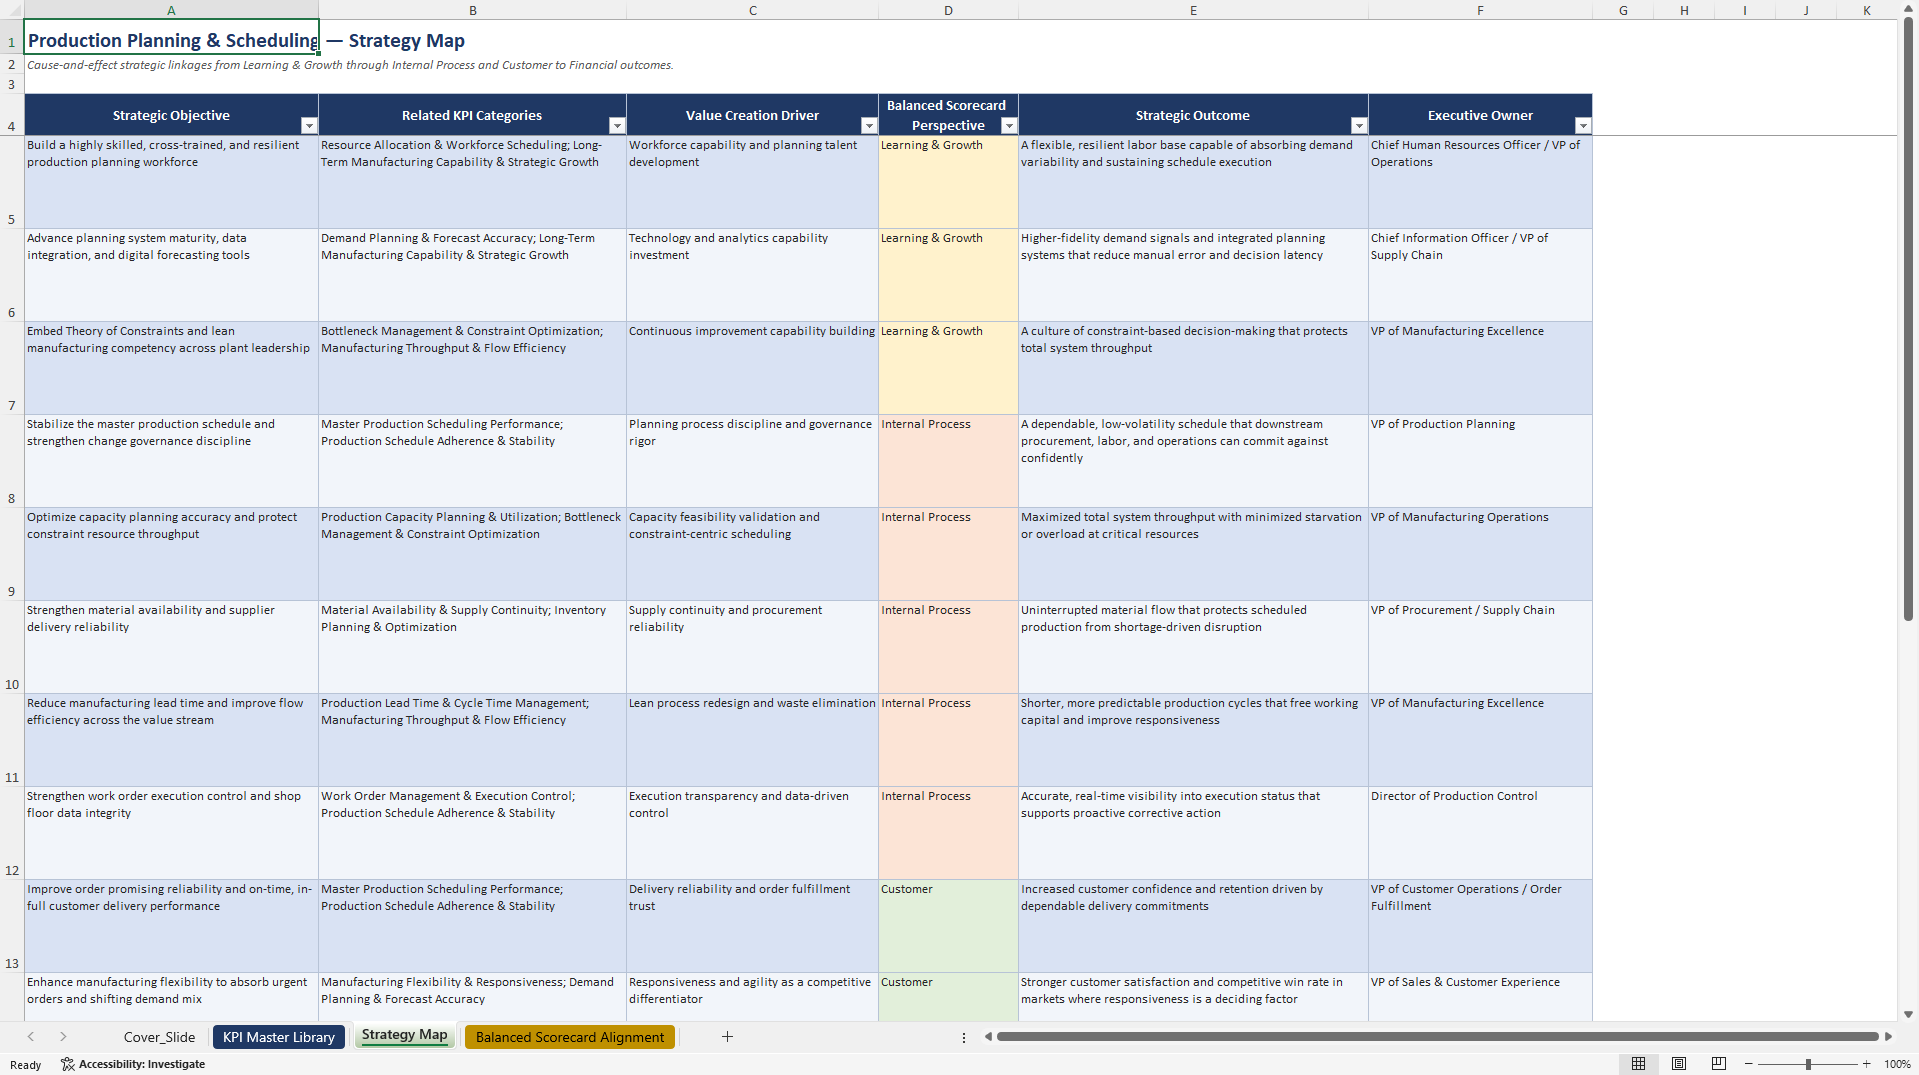The width and height of the screenshot is (1919, 1075).
Task: Select cell 'VP of Sales & Customer Experience'
Action: [x=1480, y=997]
